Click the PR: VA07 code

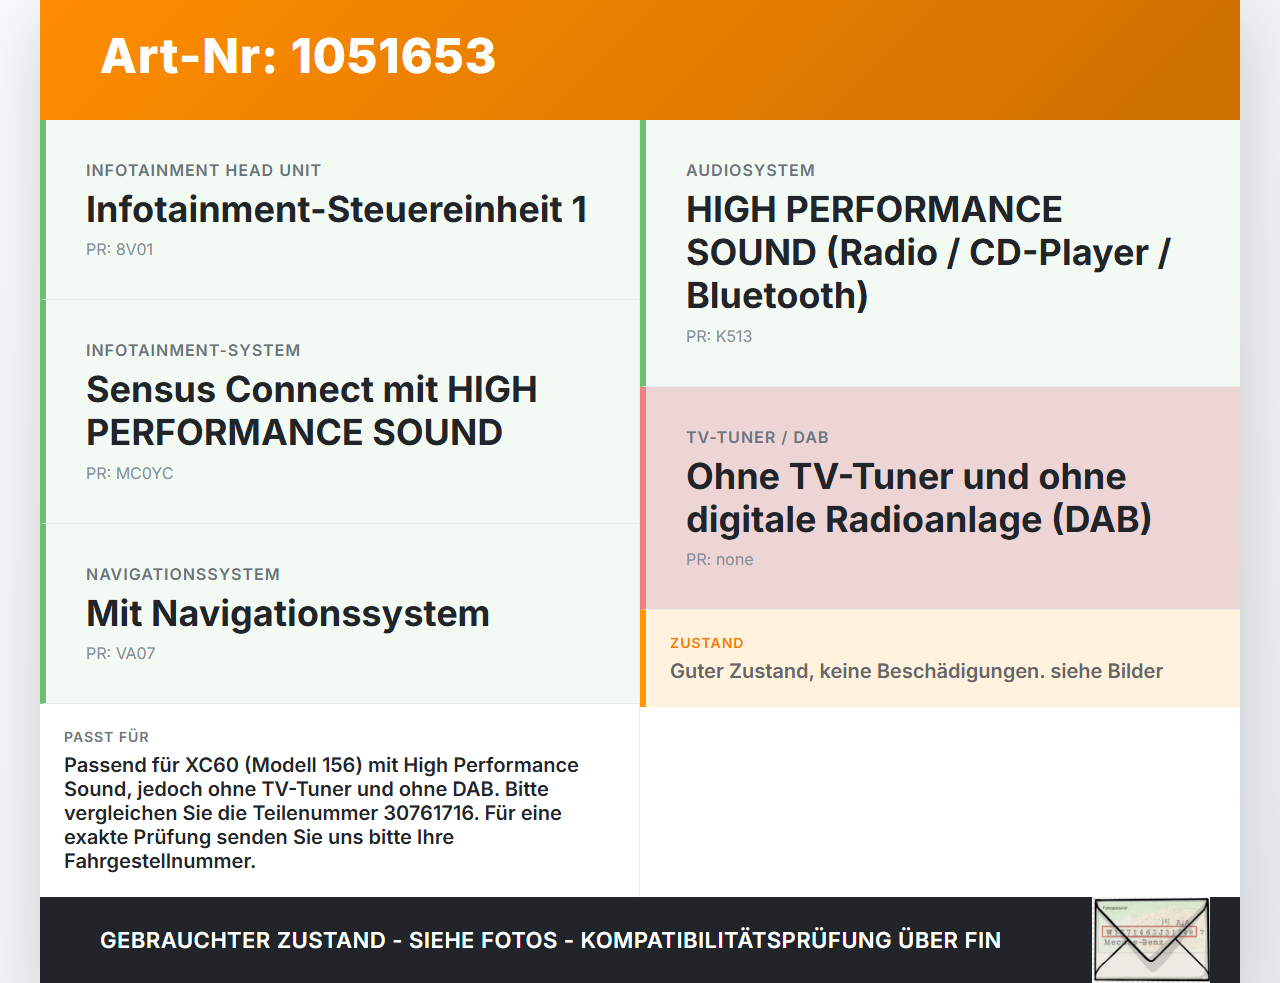pyautogui.click(x=121, y=653)
